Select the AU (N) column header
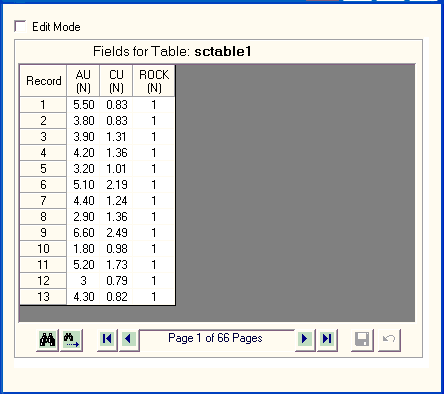Image resolution: width=444 pixels, height=394 pixels. click(83, 81)
